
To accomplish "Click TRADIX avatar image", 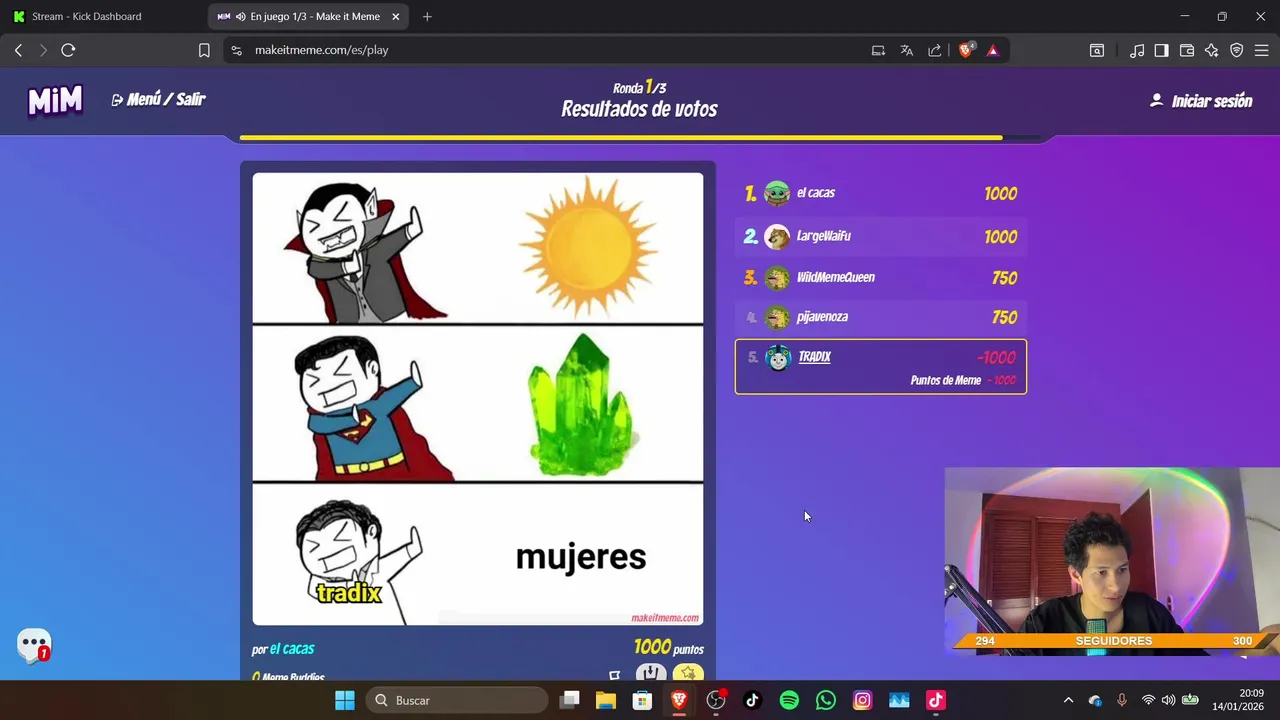I will (x=777, y=358).
